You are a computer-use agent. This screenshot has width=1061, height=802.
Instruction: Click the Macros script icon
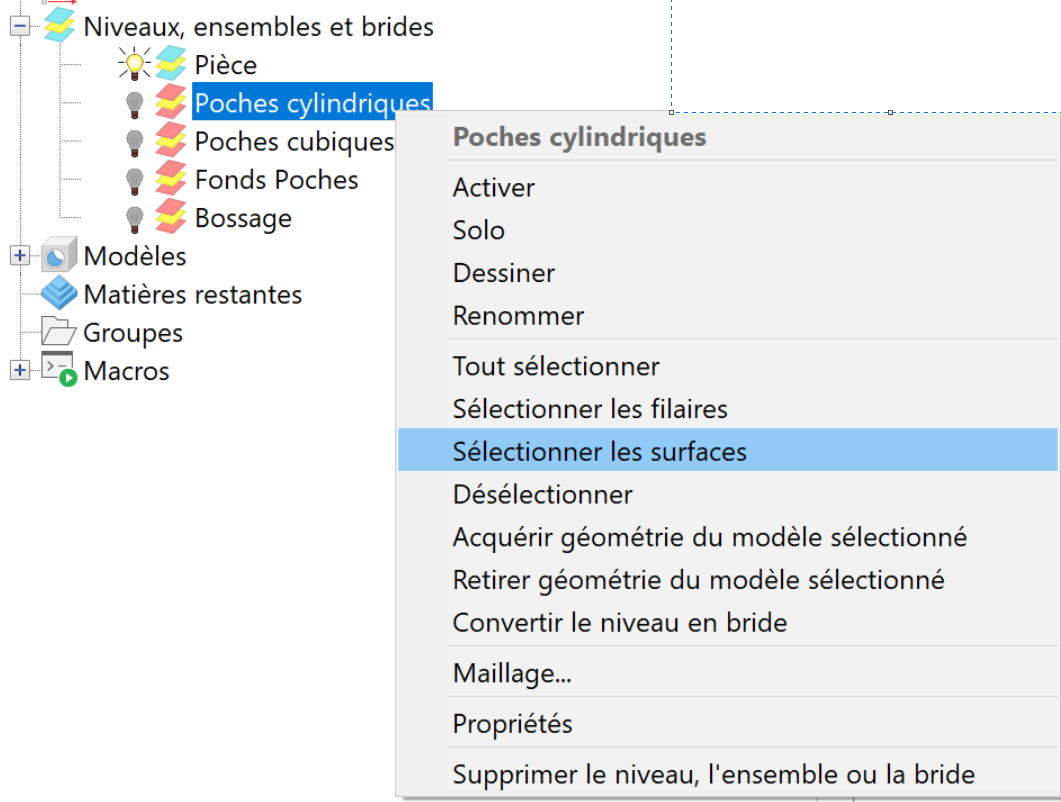coord(59,370)
